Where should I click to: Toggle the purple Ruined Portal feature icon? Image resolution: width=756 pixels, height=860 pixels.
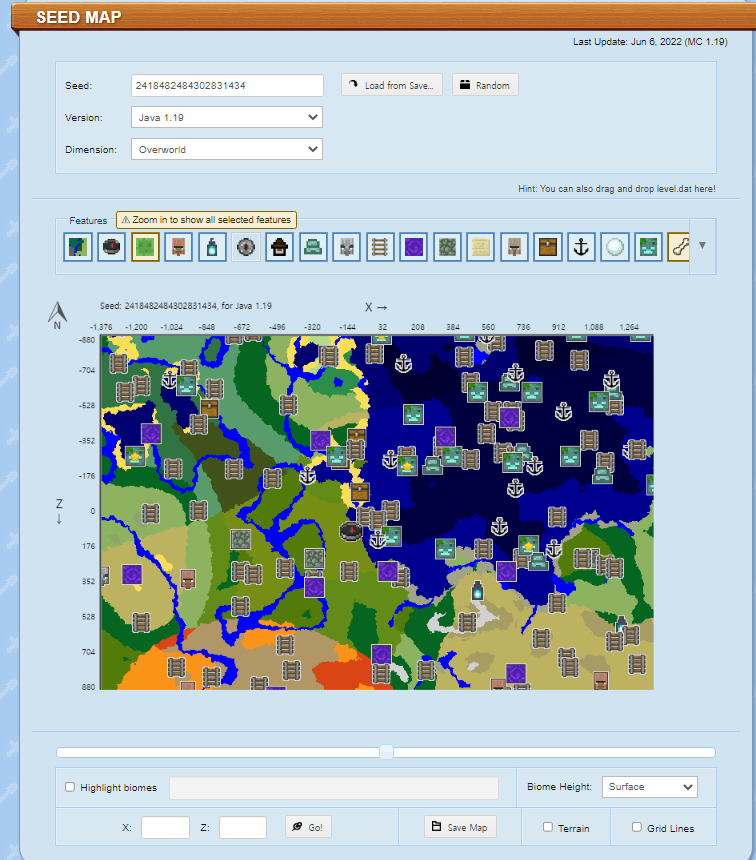click(x=414, y=247)
